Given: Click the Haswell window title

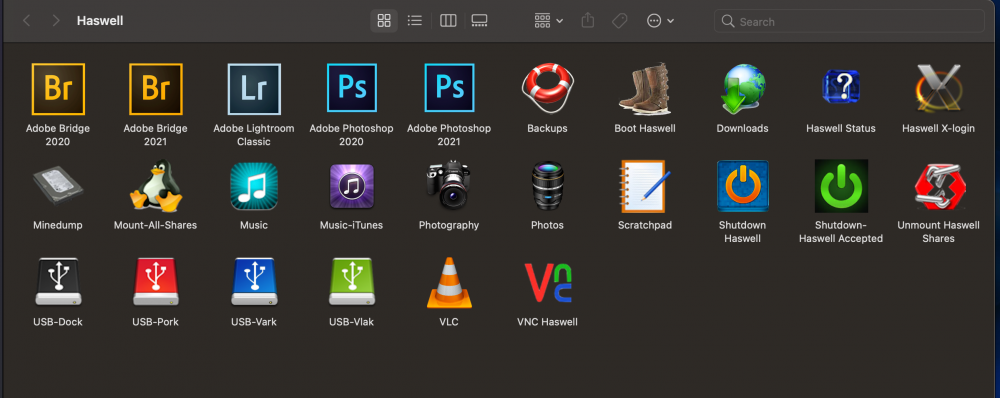Looking at the screenshot, I should (x=100, y=21).
